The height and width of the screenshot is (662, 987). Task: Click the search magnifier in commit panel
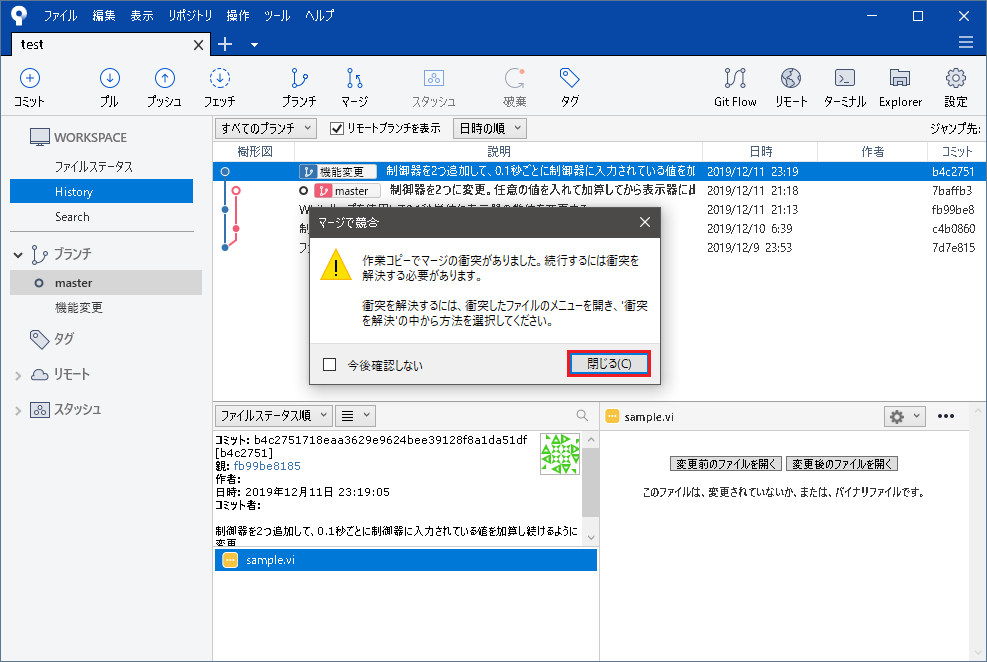point(582,415)
